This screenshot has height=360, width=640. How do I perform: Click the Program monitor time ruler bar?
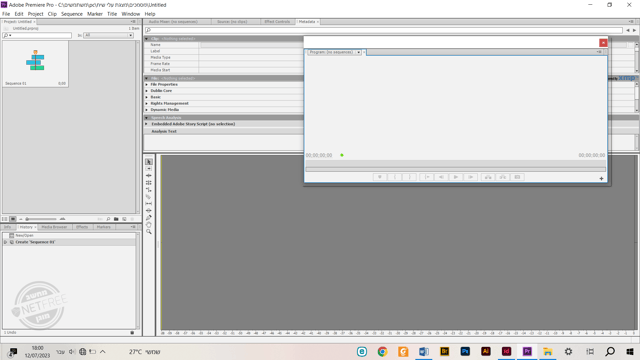(456, 163)
